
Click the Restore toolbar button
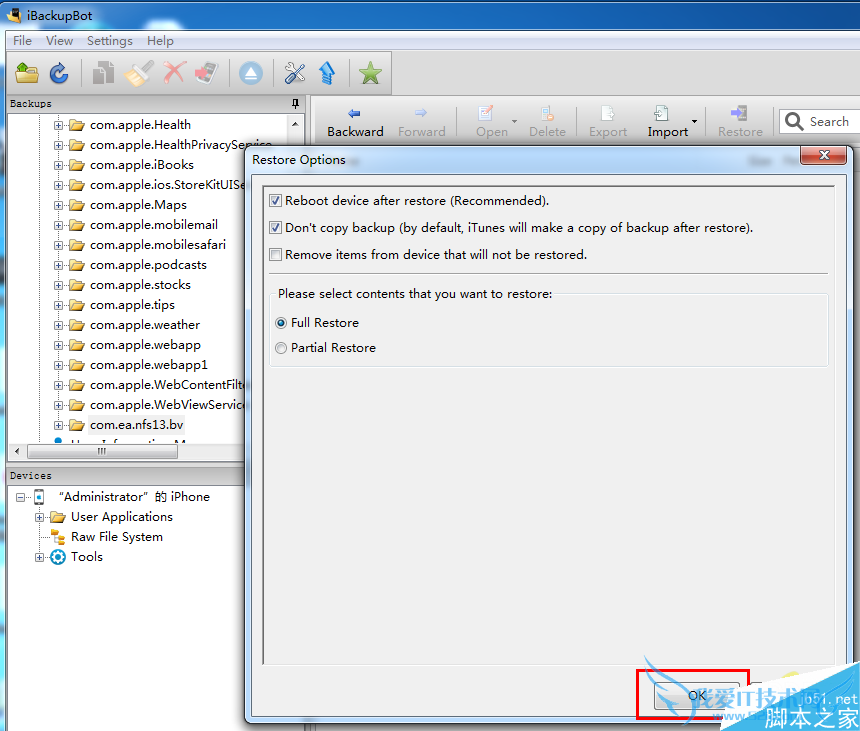tap(740, 122)
